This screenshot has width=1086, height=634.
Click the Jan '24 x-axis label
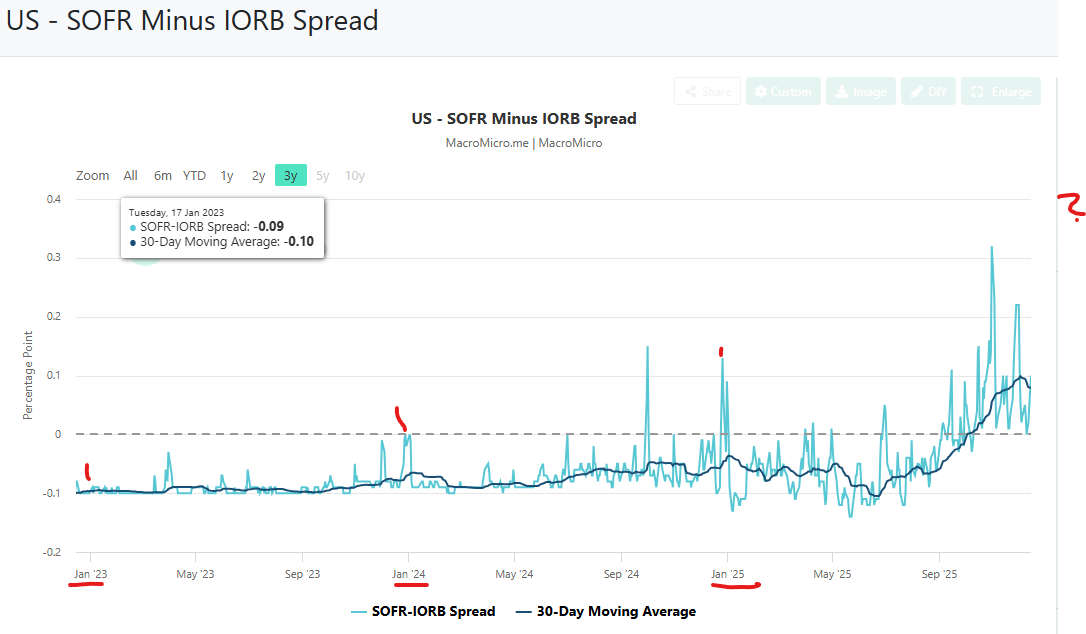[x=408, y=574]
